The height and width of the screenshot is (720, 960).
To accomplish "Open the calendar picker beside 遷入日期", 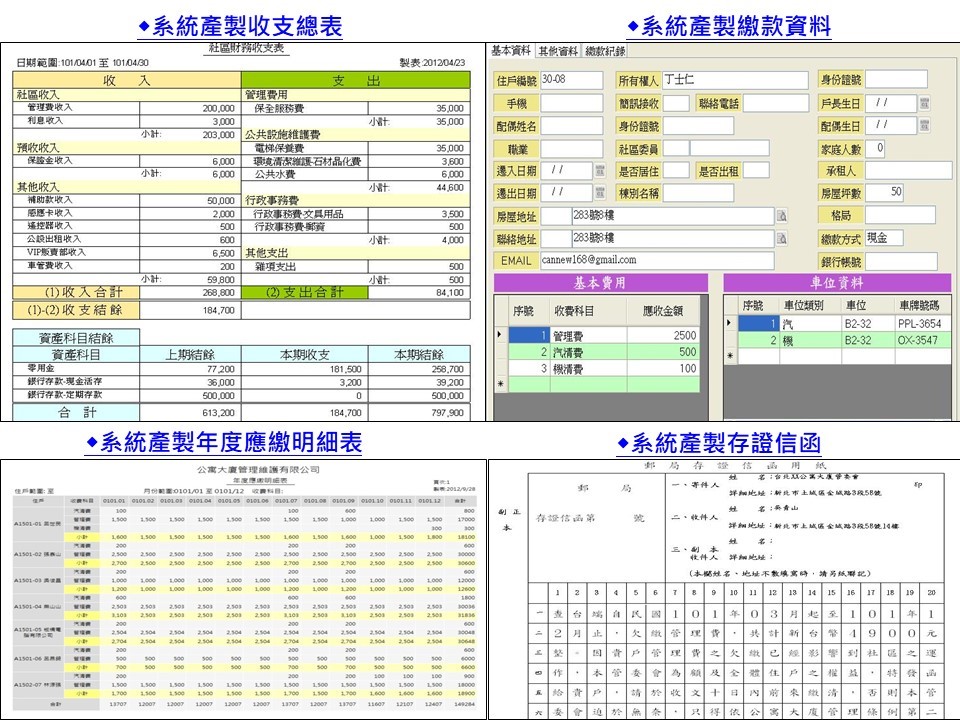I will pyautogui.click(x=600, y=171).
